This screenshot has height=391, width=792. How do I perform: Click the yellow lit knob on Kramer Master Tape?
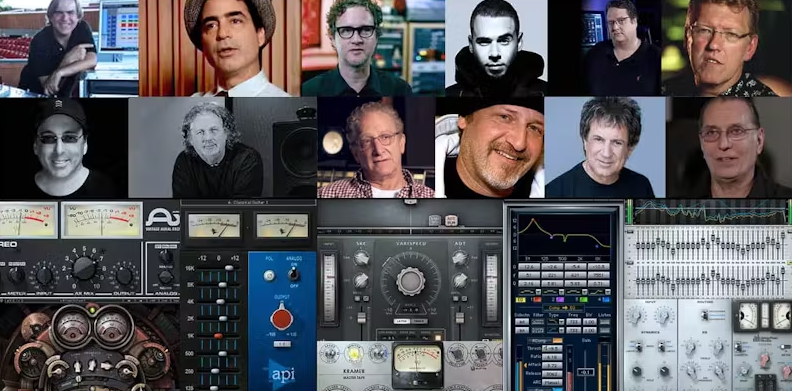(355, 353)
